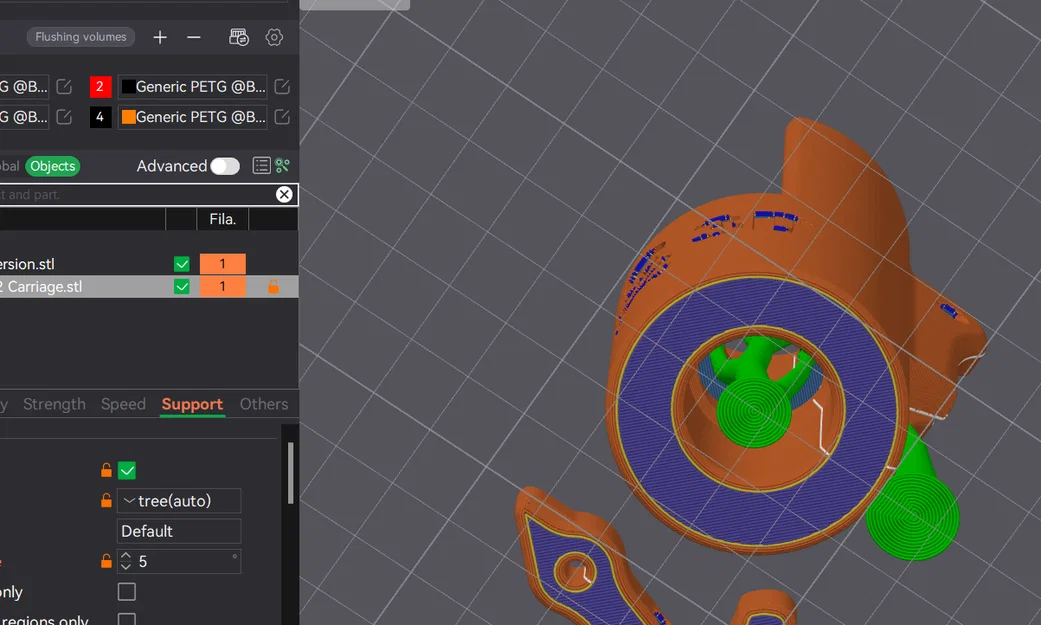Screen dimensions: 1041x625
Task: Open the Default support style dropdown
Action: click(179, 531)
